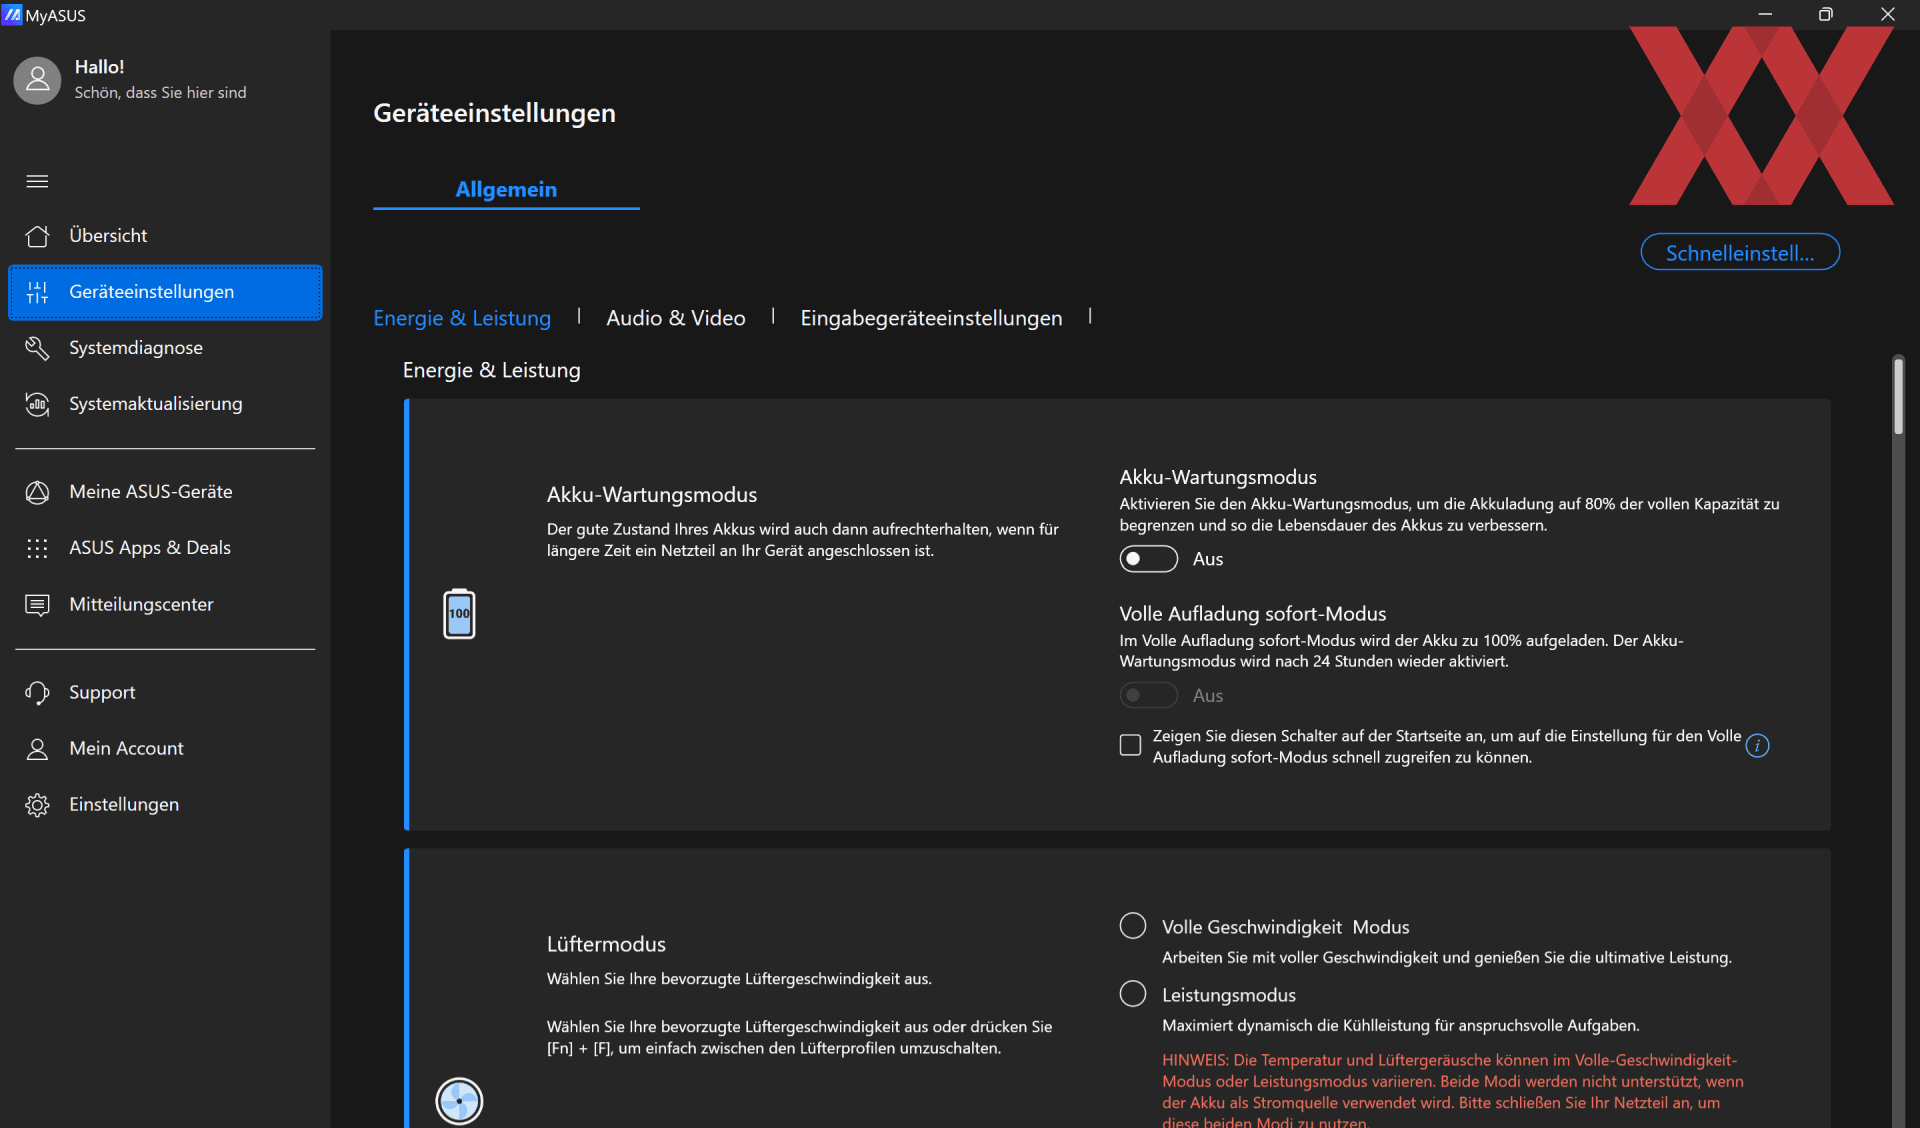Switch to Audio & Video section
The image size is (1920, 1128).
676,318
